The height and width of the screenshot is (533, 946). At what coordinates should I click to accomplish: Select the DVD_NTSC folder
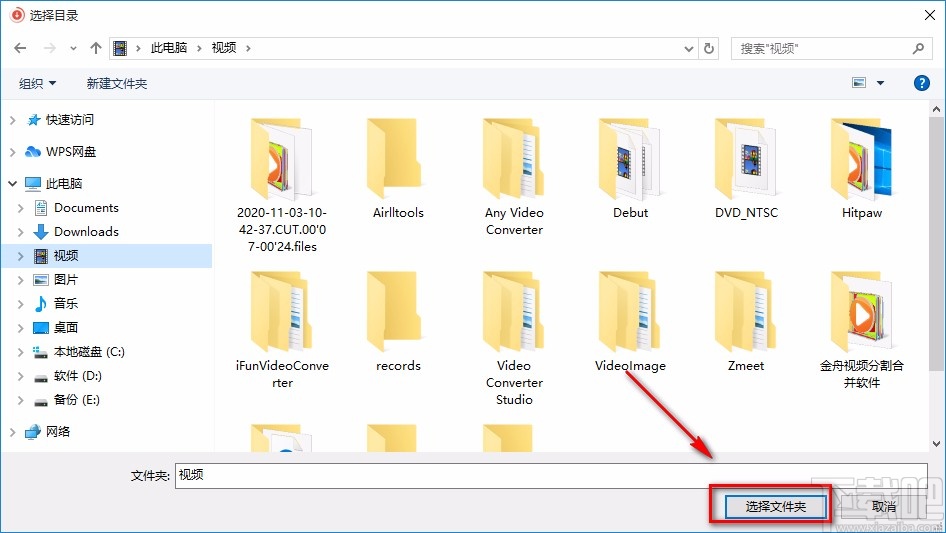coord(746,168)
